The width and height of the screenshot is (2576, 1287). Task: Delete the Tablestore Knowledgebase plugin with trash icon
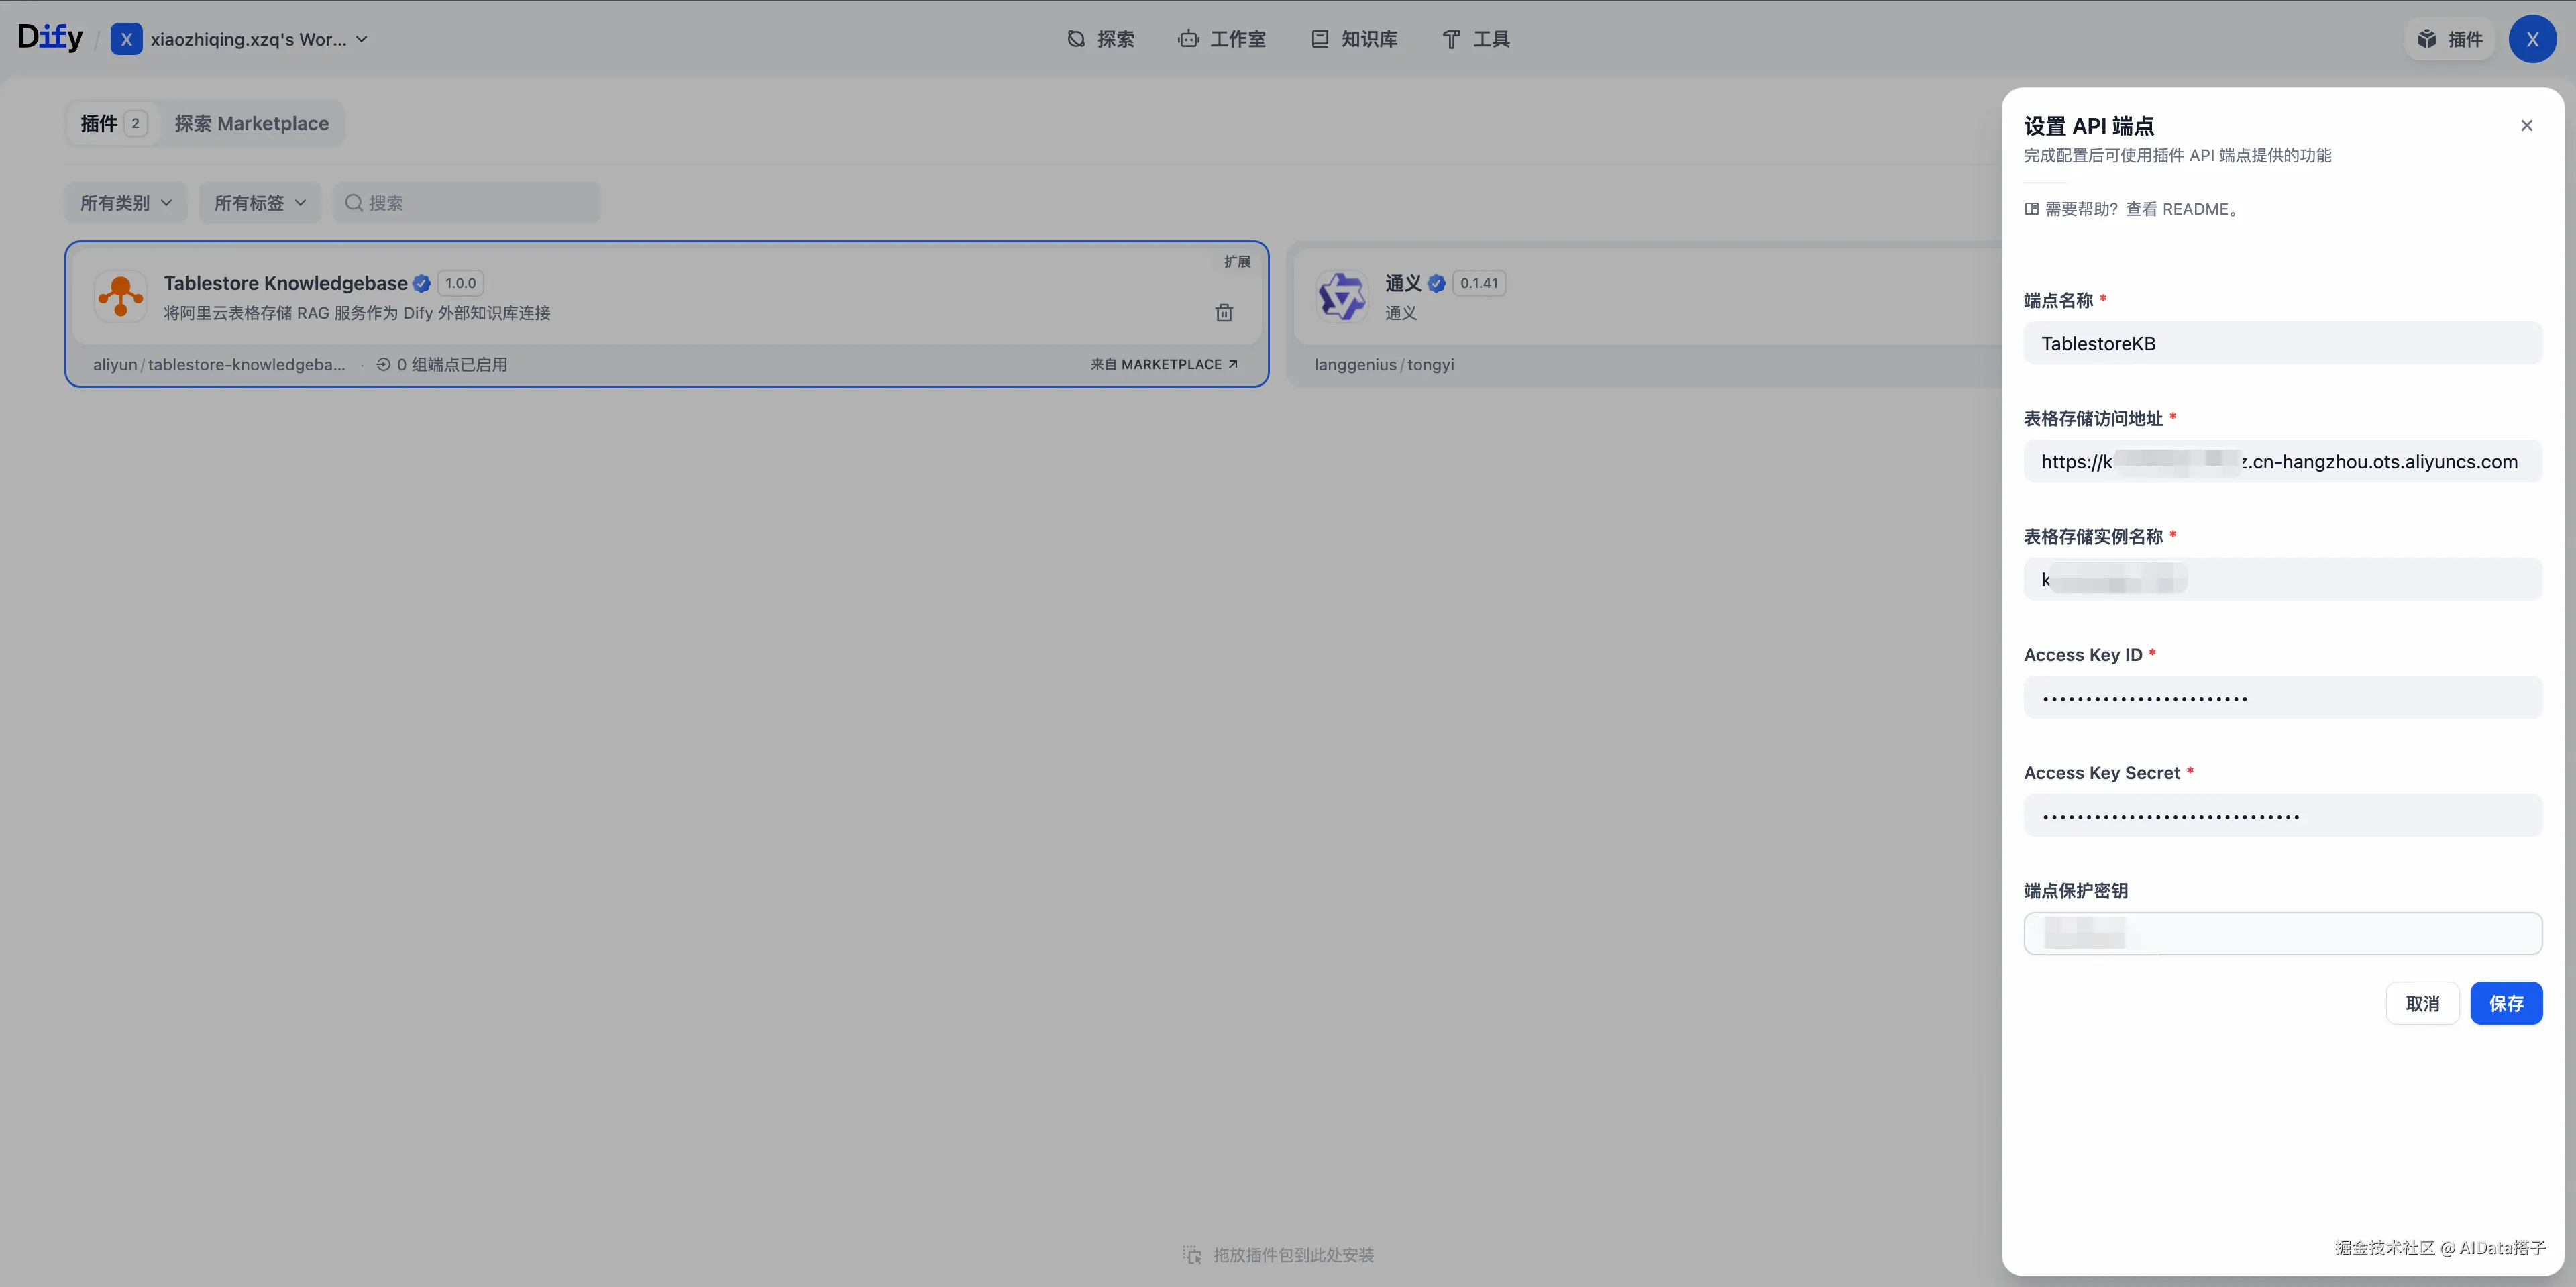click(x=1224, y=313)
